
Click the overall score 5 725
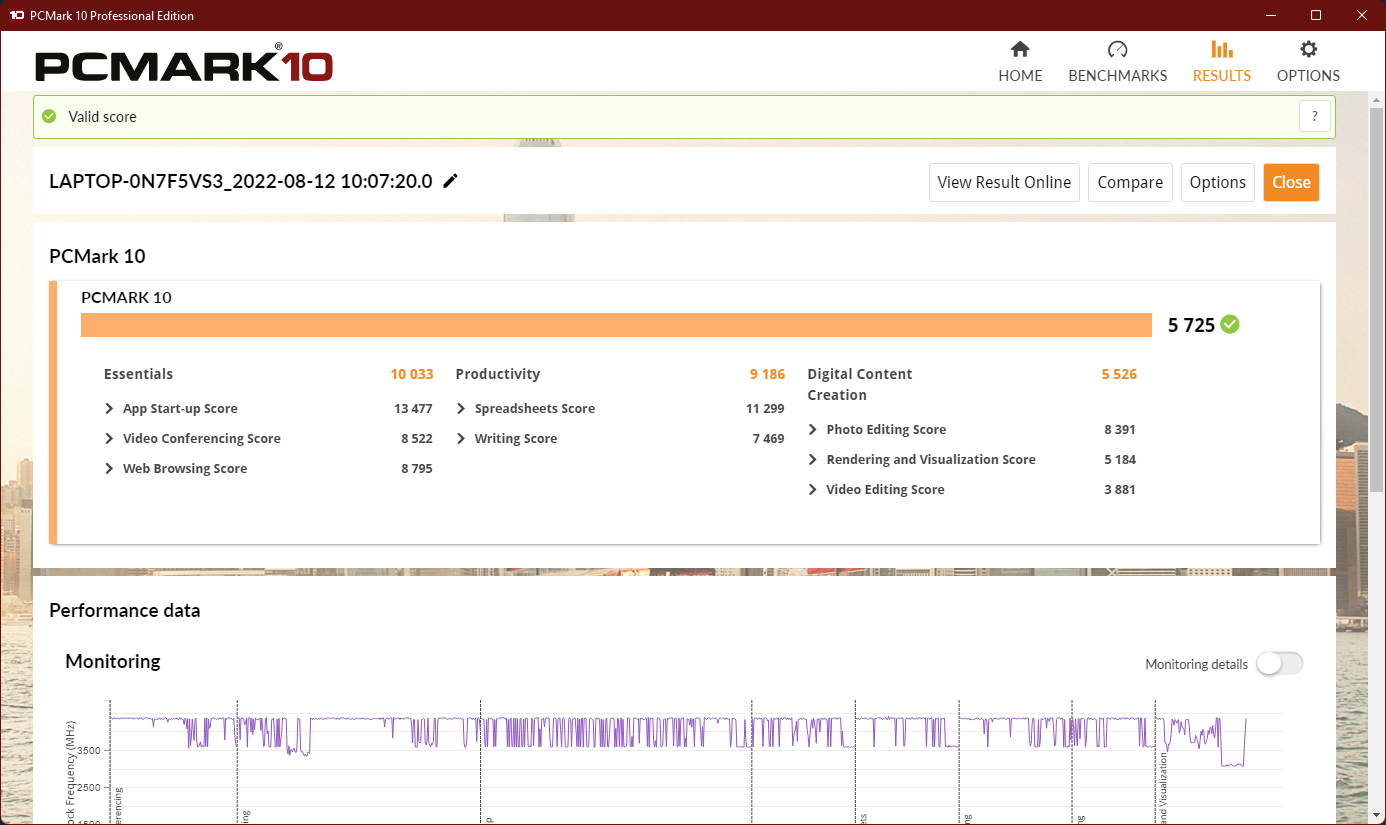(1191, 325)
